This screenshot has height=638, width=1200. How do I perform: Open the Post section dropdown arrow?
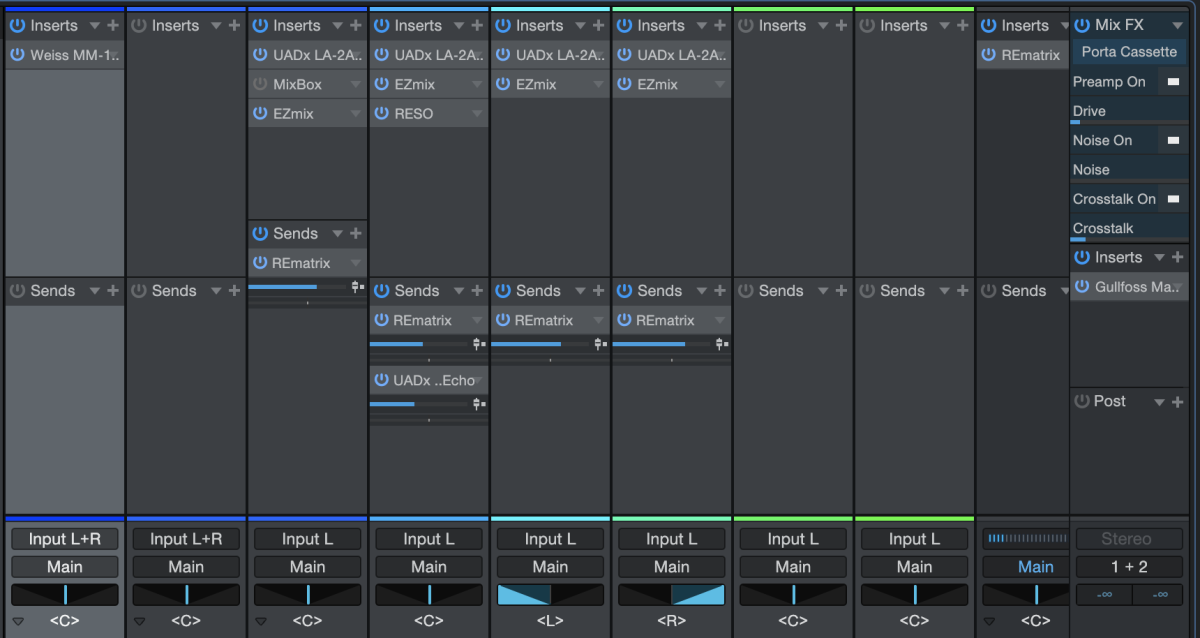[x=1159, y=402]
